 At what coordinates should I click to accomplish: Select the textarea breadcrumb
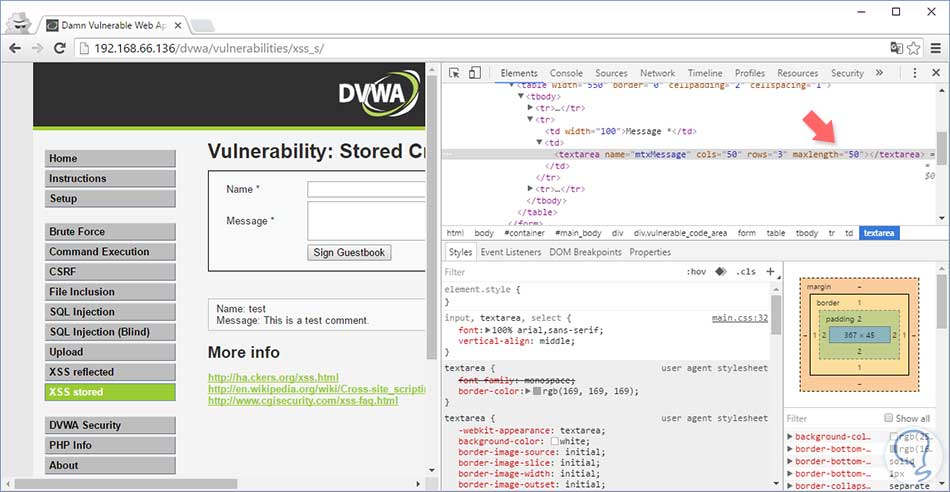(879, 233)
